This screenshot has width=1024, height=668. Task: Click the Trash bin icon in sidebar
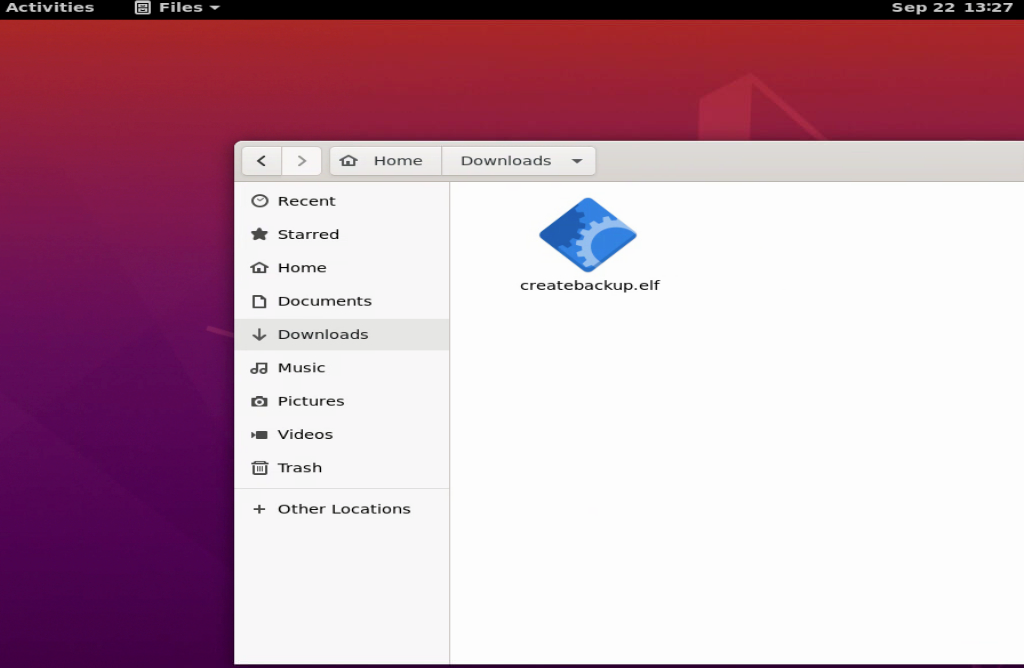tap(260, 468)
